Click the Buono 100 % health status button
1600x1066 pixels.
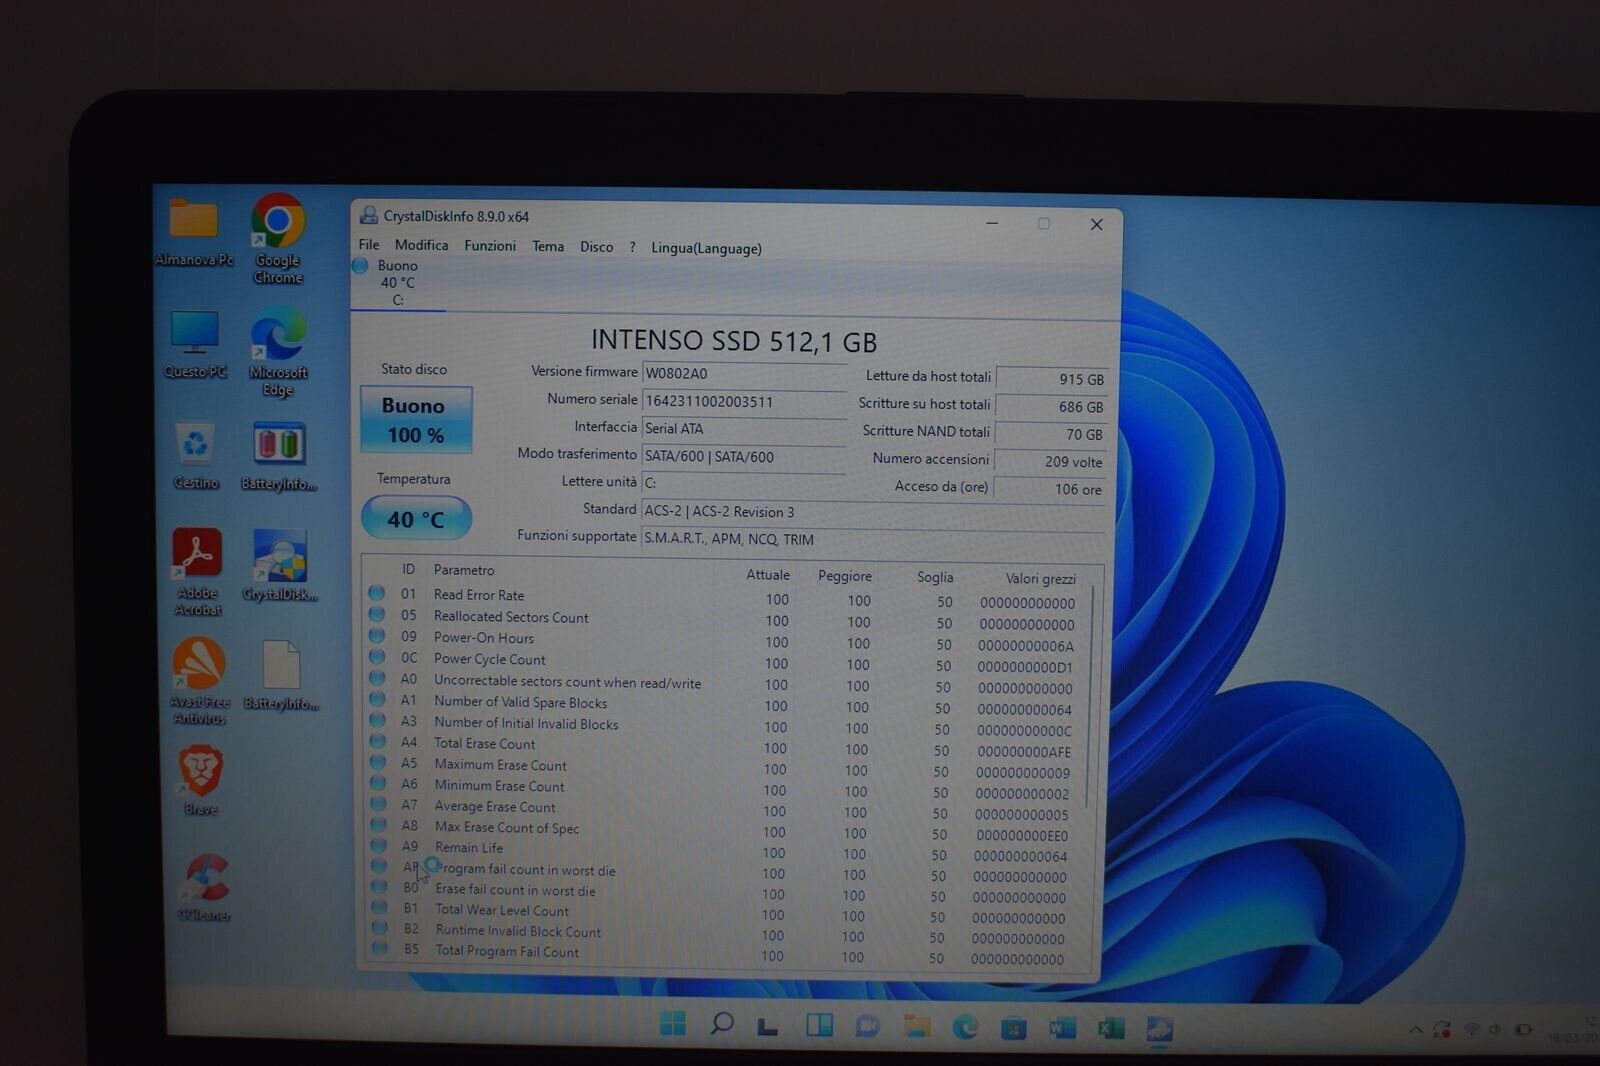415,420
